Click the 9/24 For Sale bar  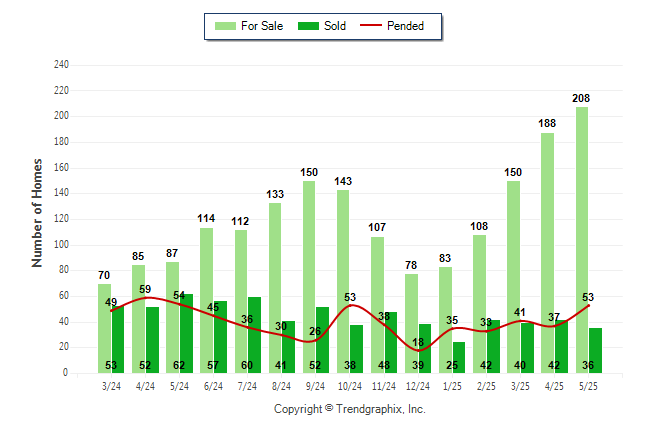(x=309, y=277)
